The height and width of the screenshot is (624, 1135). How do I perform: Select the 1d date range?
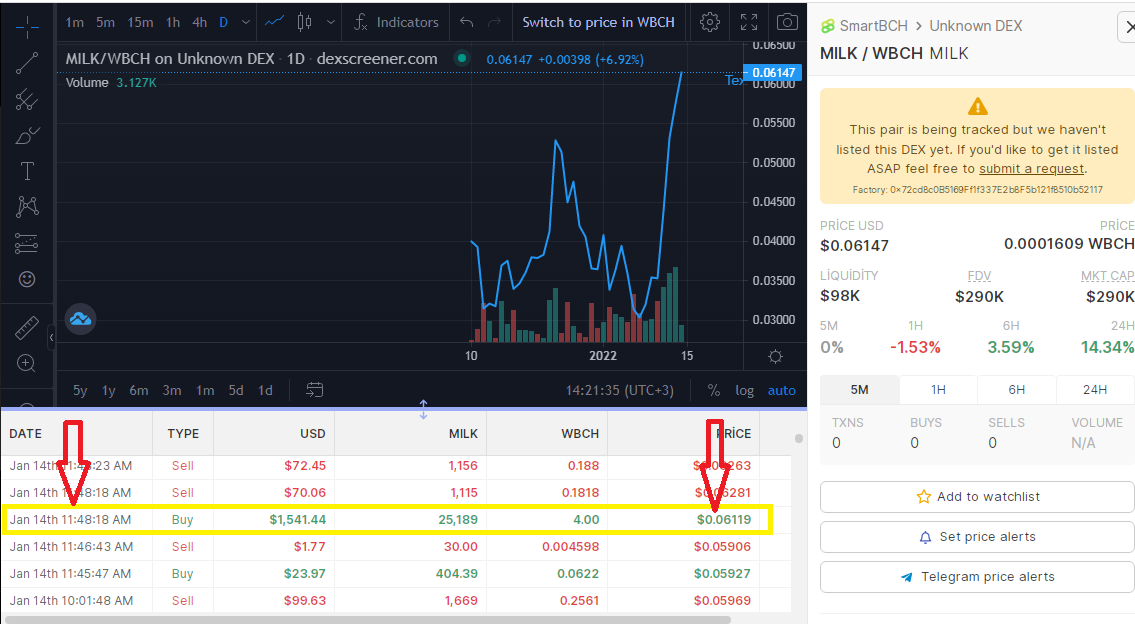coord(266,390)
